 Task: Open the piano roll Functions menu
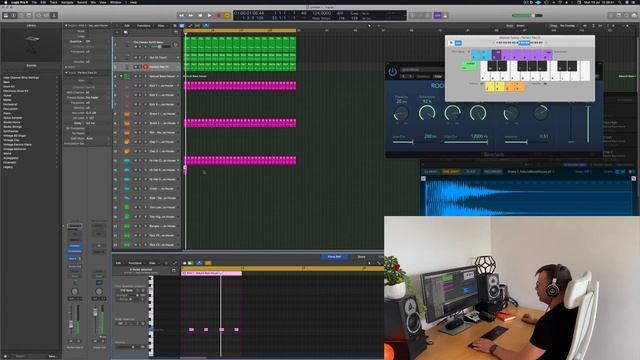135,263
